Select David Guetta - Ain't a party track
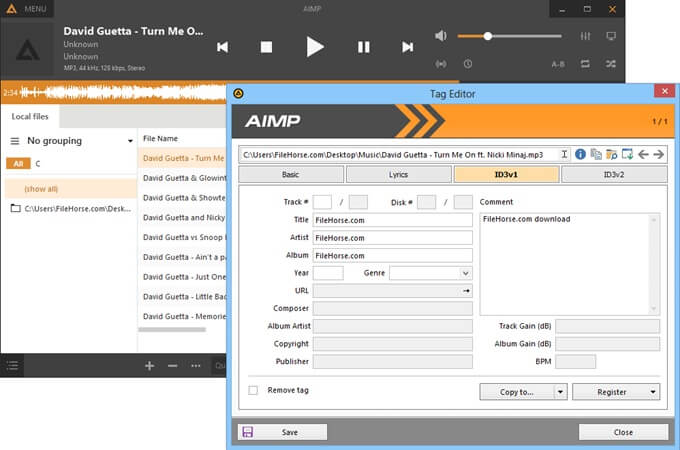Screen dimensions: 680x450 point(183,257)
